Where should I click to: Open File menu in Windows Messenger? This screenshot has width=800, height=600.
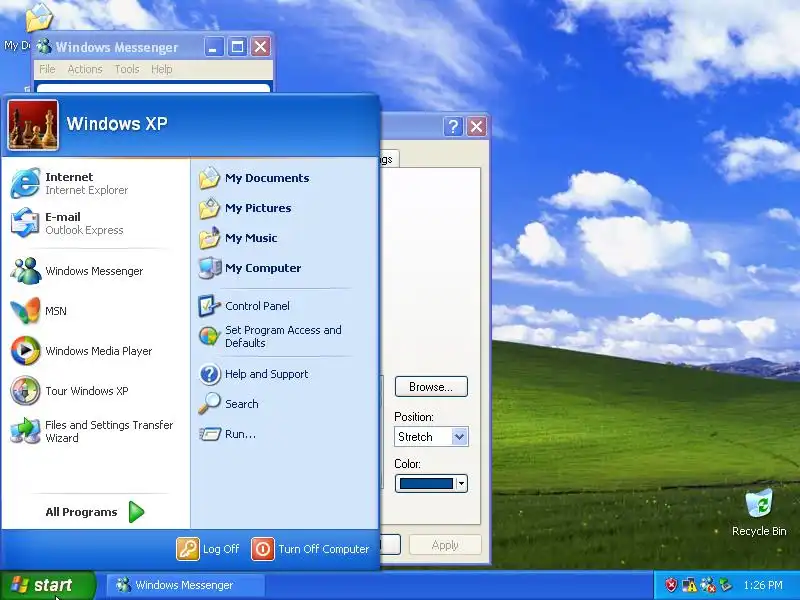(47, 69)
